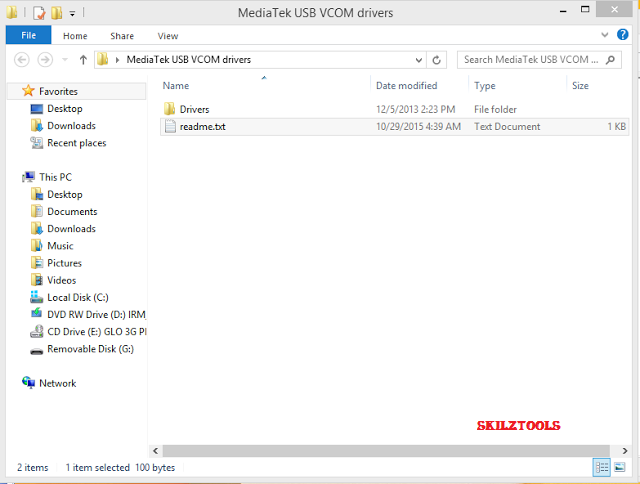
Task: Open Downloads under This PC
Action: tap(71, 229)
